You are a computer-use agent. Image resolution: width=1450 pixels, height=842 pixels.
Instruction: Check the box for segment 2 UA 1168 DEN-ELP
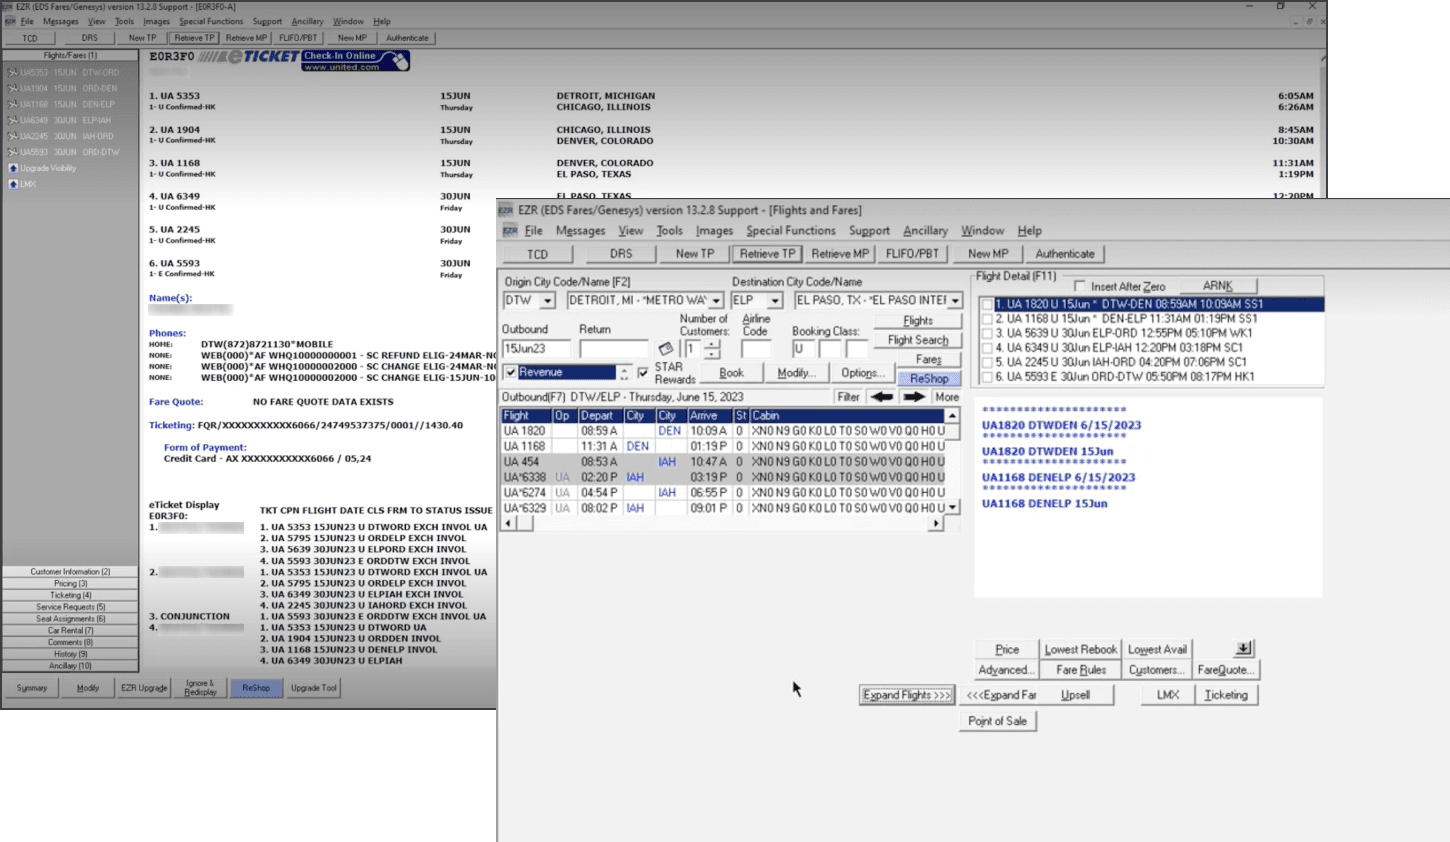tap(987, 319)
